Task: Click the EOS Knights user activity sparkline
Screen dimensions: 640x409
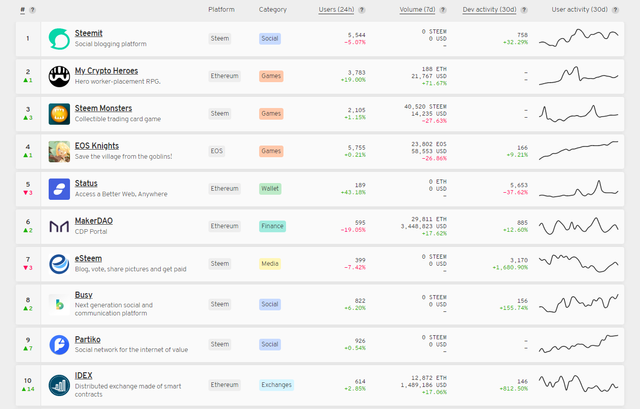Action: point(578,151)
